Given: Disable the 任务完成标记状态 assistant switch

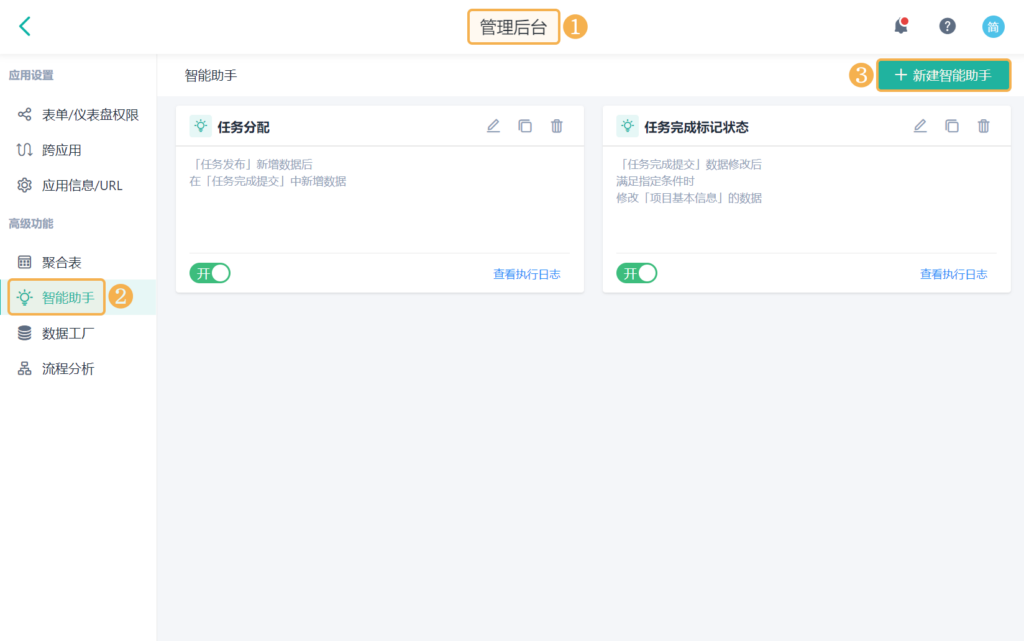Looking at the screenshot, I should (x=637, y=272).
